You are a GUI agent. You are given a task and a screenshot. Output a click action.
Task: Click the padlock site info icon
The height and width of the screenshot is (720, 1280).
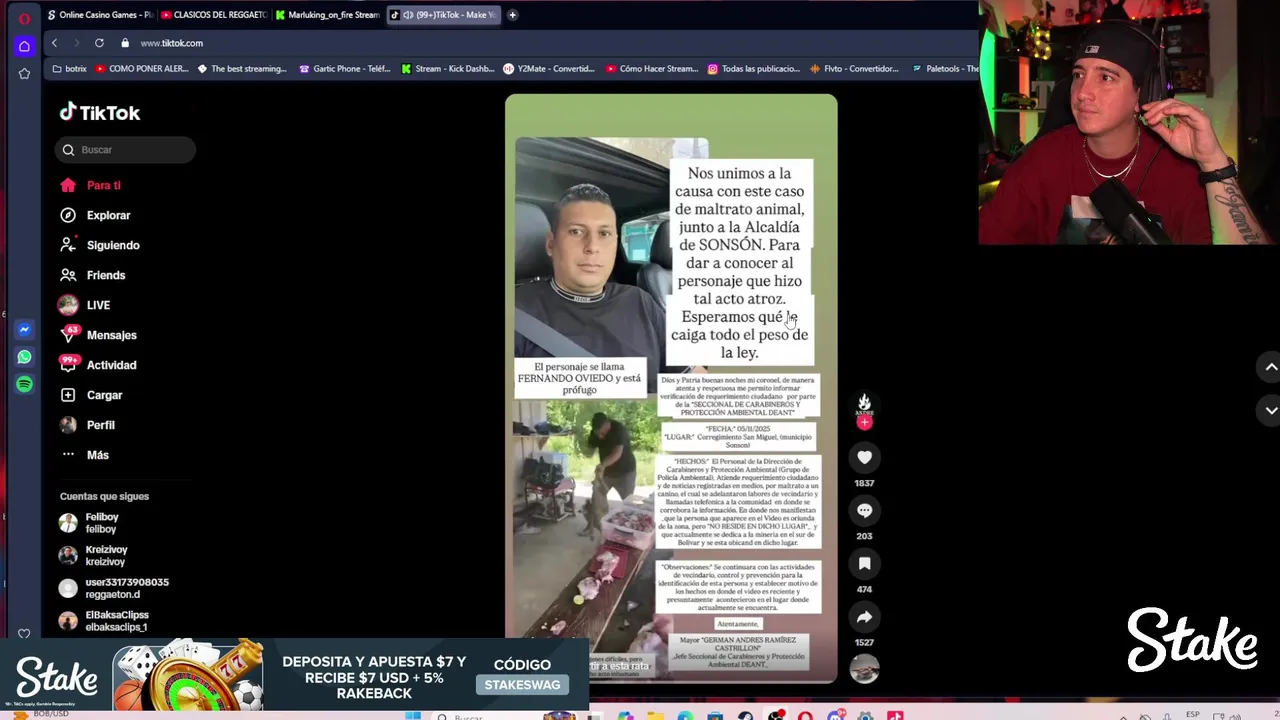coord(125,43)
